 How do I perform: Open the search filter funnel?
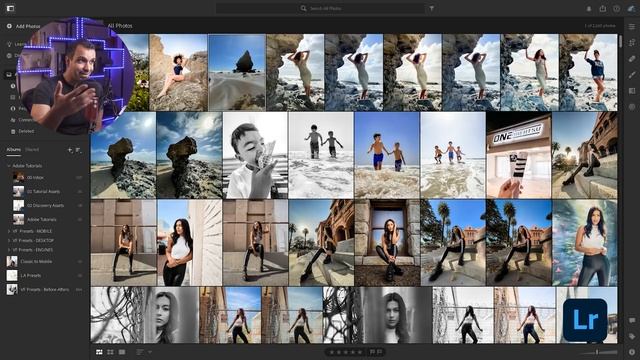click(x=431, y=8)
